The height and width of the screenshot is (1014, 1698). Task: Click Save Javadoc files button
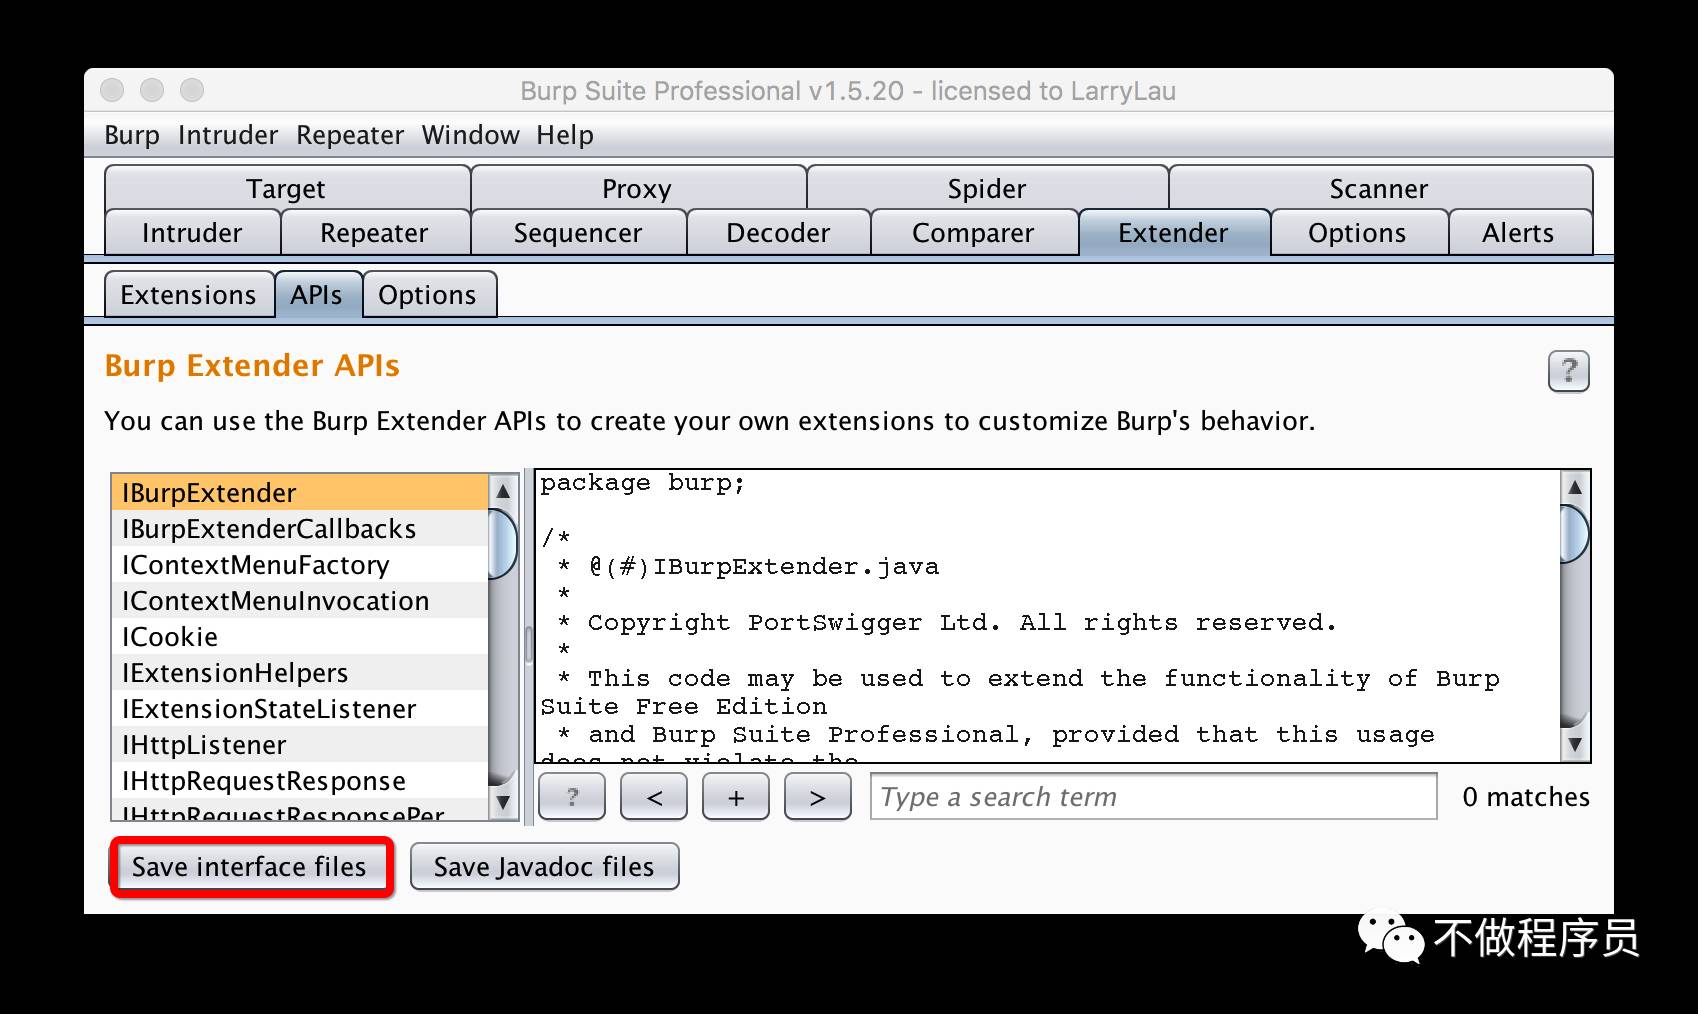(x=544, y=867)
